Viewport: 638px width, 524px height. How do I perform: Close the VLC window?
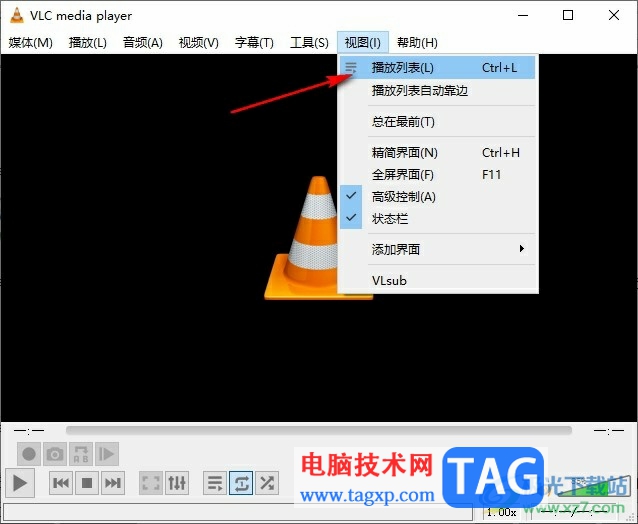click(x=614, y=15)
